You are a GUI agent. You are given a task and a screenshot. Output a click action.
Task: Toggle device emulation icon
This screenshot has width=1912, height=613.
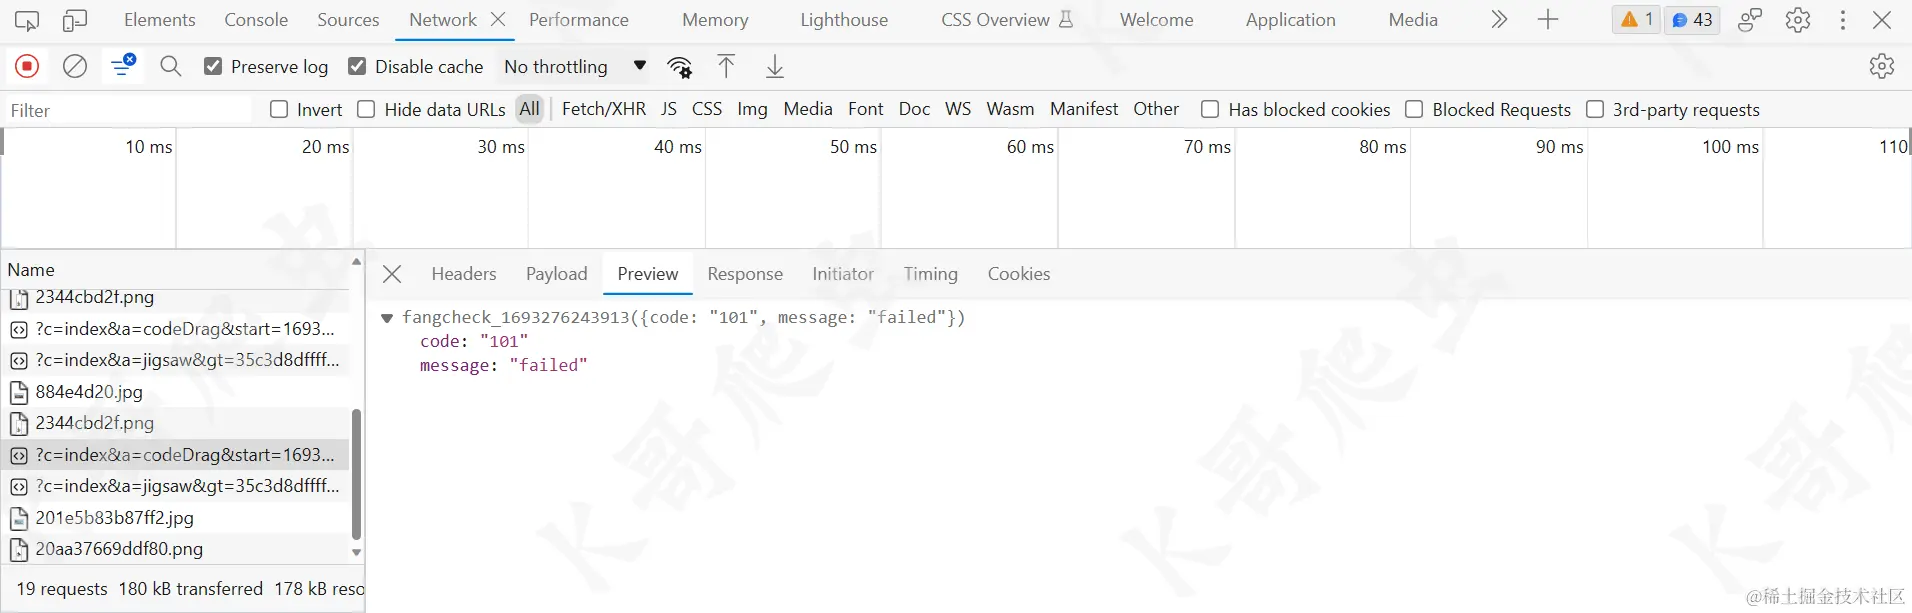pos(75,20)
